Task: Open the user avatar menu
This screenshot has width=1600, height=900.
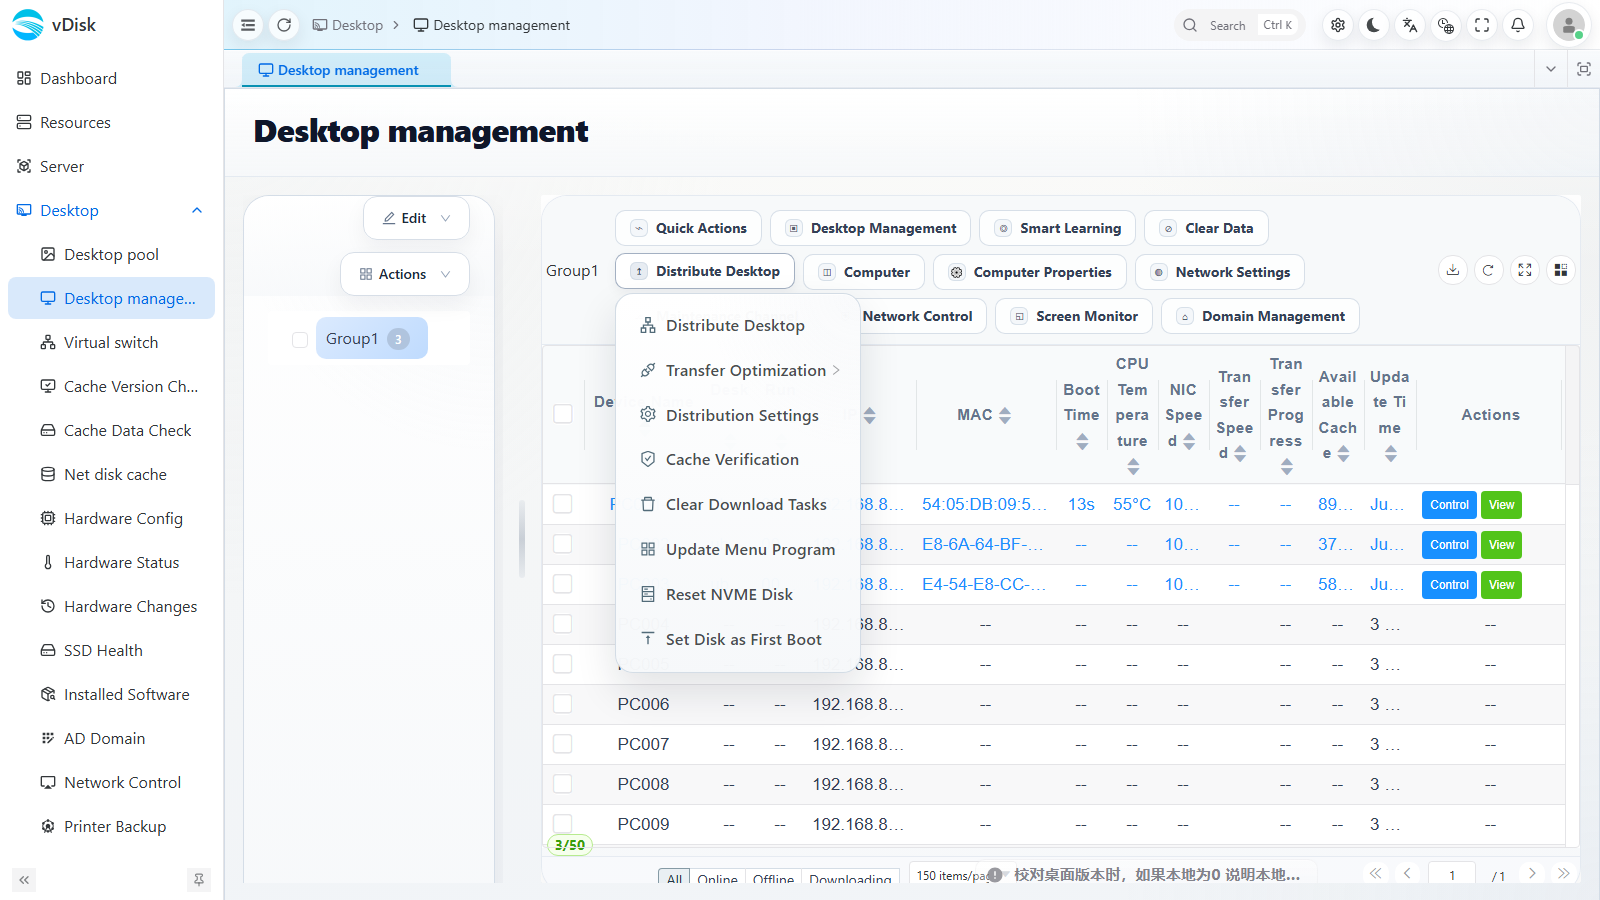Action: [1568, 25]
